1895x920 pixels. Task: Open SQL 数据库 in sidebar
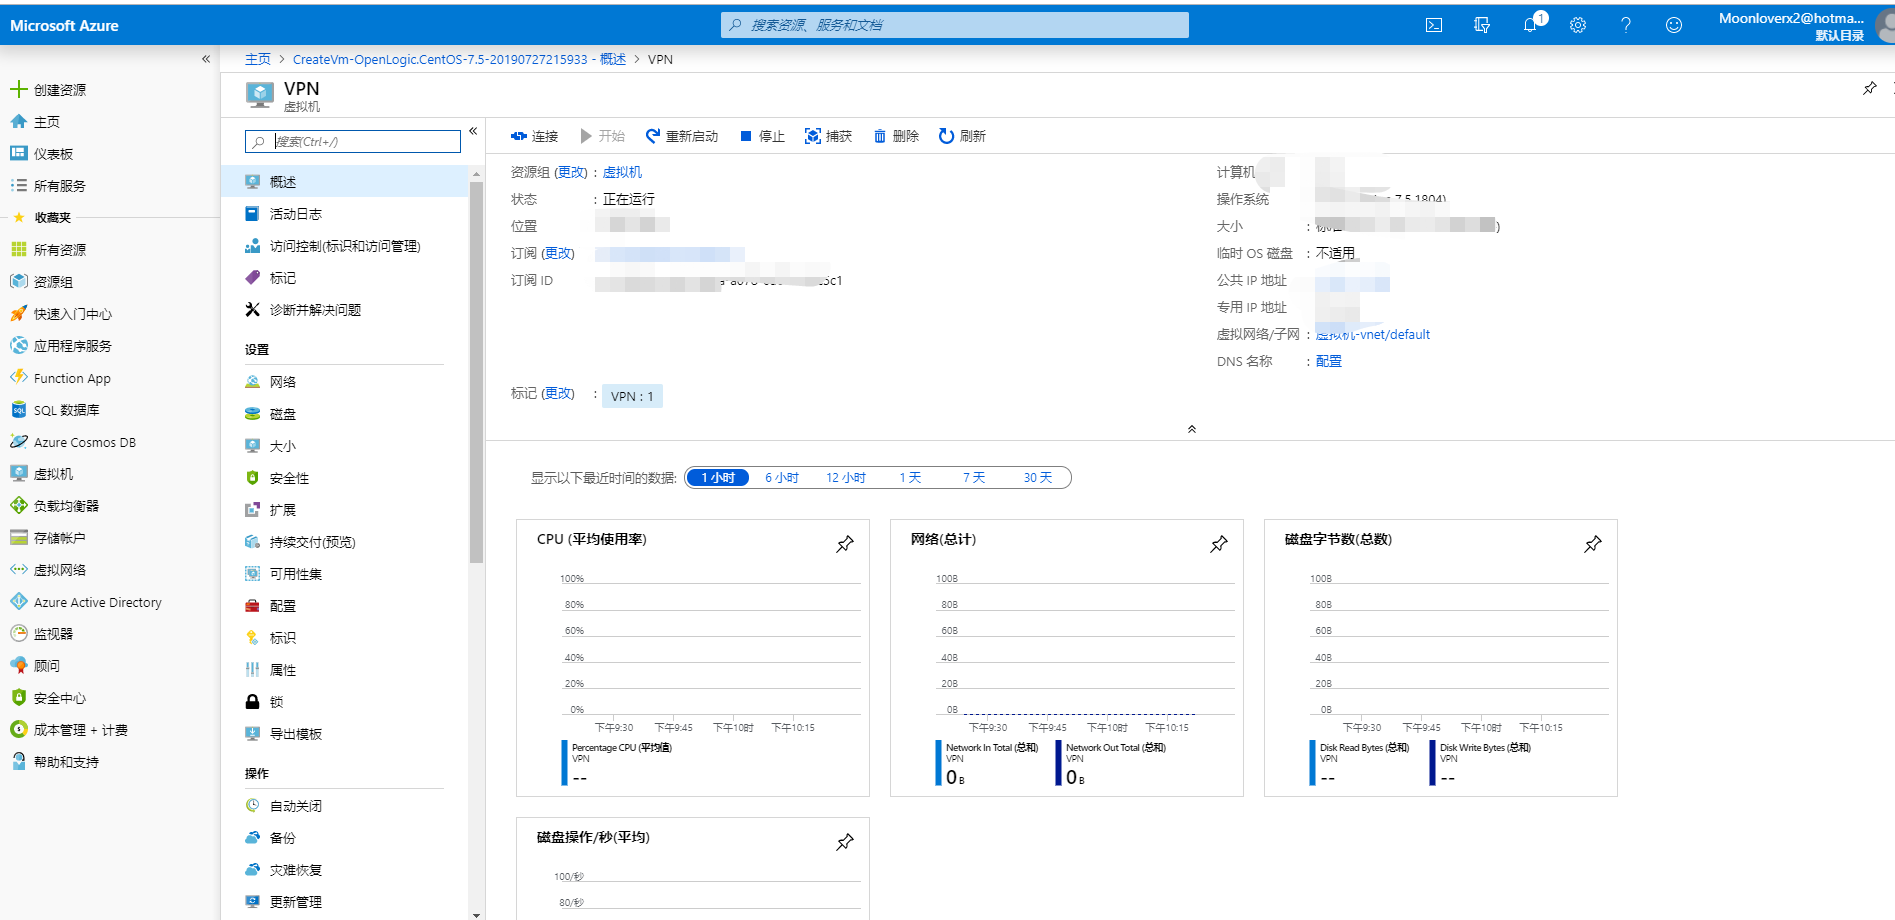click(x=55, y=410)
